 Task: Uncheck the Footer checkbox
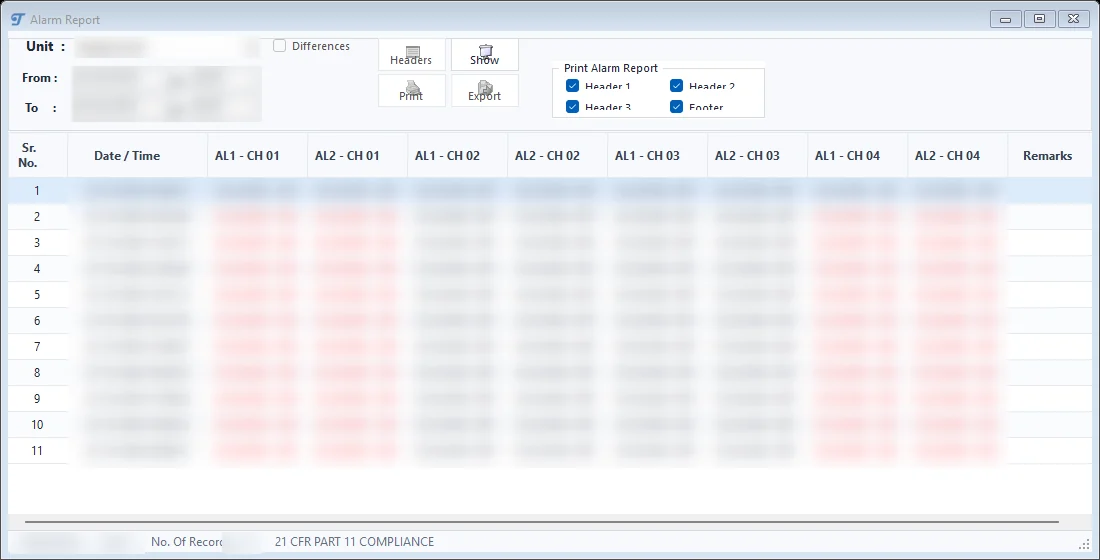click(676, 107)
